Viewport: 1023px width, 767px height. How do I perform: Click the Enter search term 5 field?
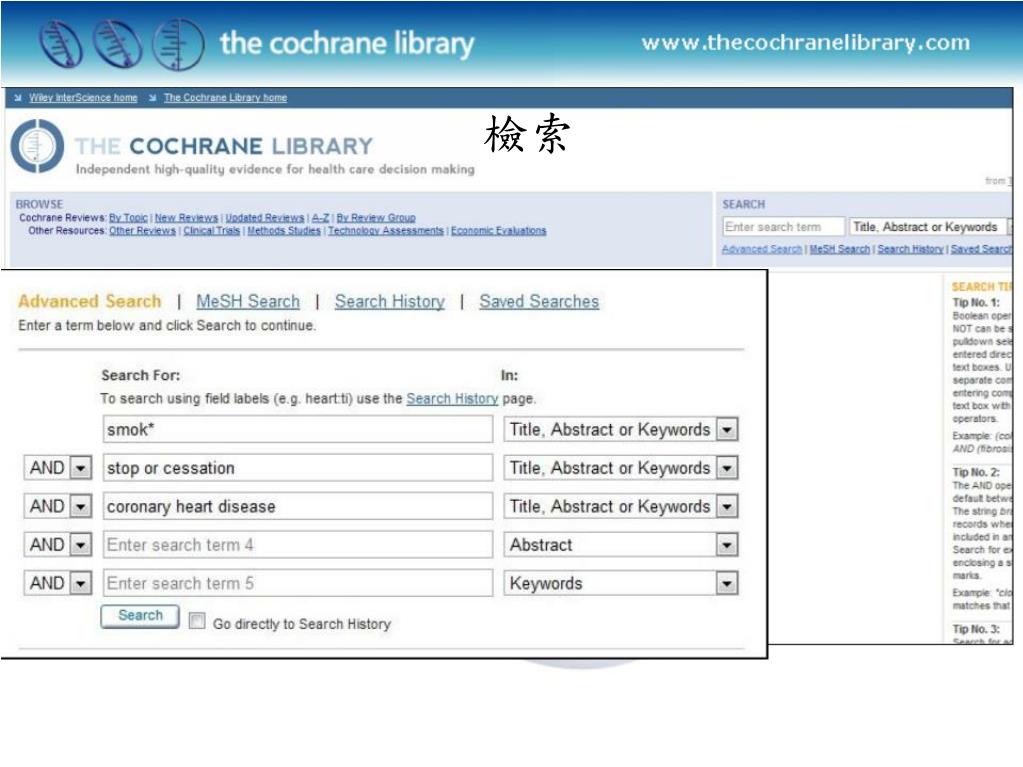pyautogui.click(x=298, y=584)
